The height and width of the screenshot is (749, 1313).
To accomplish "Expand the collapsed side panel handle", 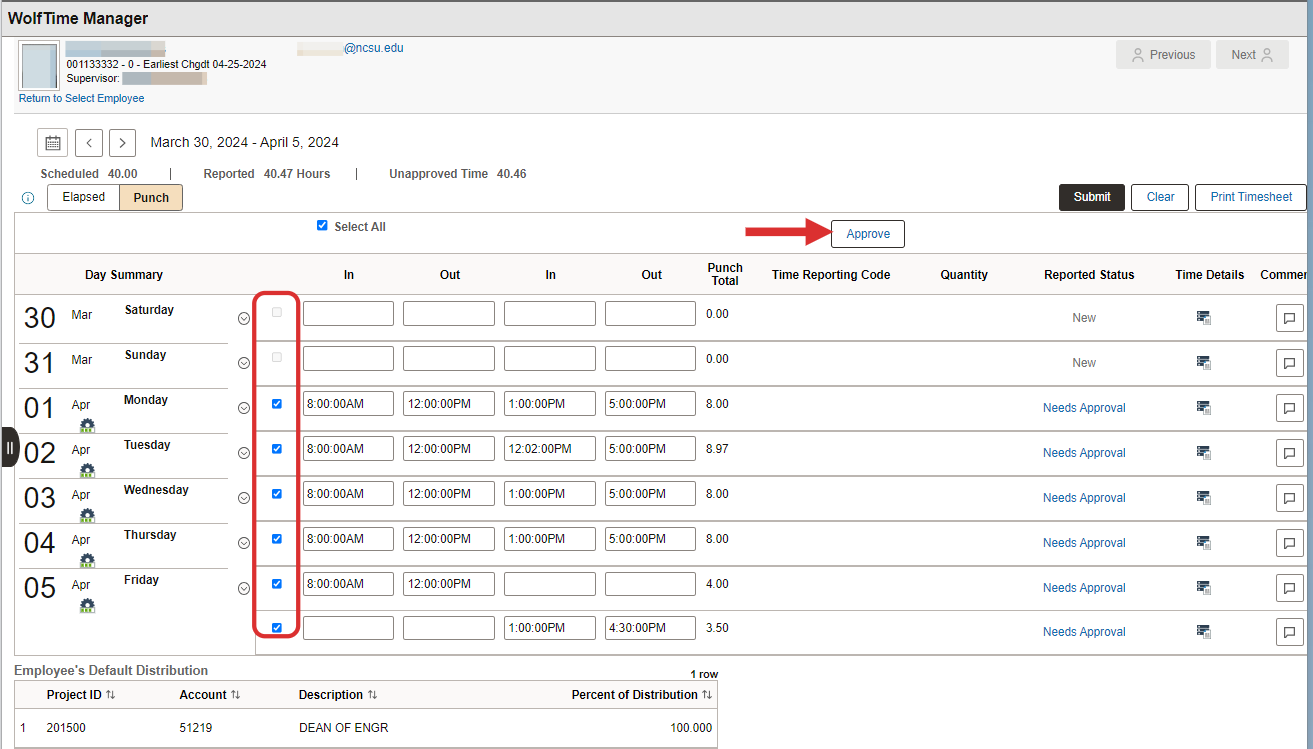I will pyautogui.click(x=10, y=447).
